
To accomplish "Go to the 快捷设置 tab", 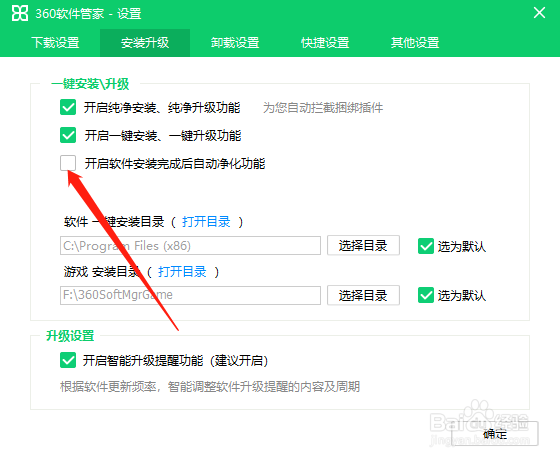I will [x=325, y=42].
